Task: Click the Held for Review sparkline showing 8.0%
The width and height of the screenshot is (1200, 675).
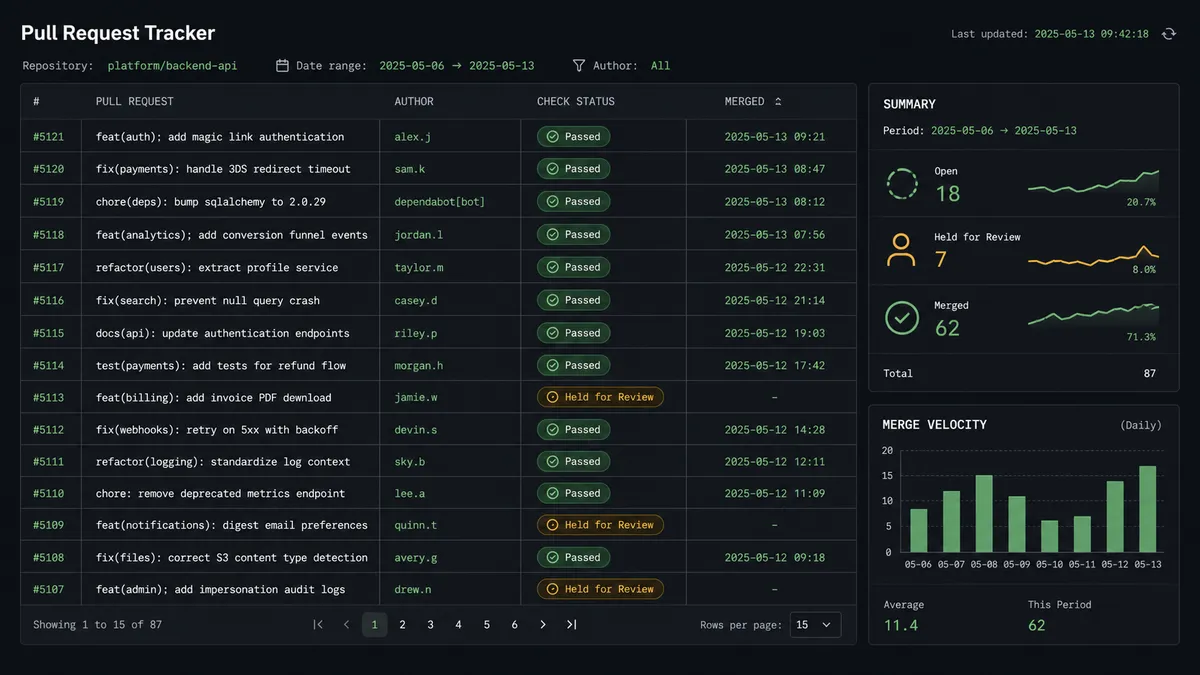Action: pyautogui.click(x=1093, y=255)
